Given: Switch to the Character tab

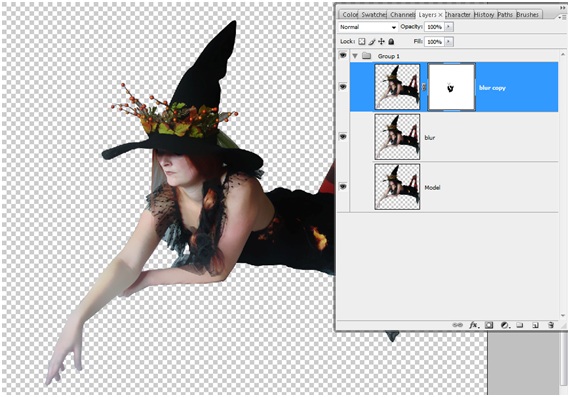Looking at the screenshot, I should click(x=458, y=15).
